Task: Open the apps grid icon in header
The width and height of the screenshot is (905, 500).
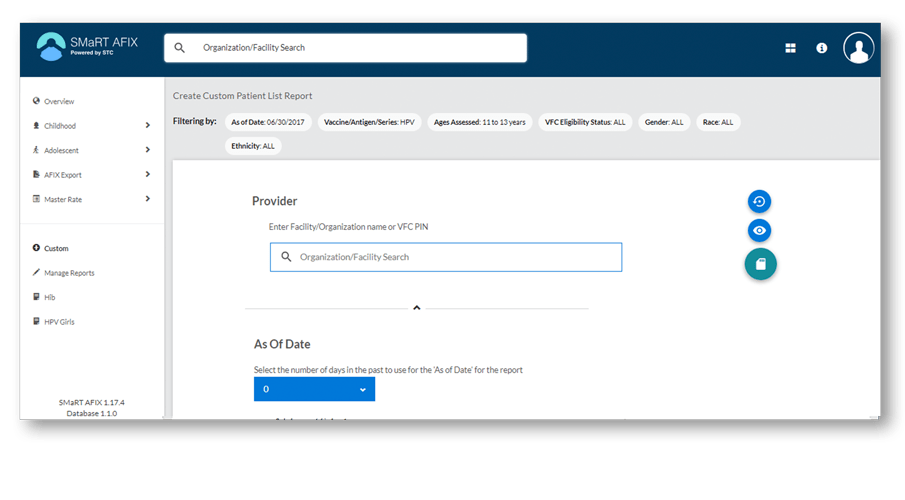Action: coord(790,48)
